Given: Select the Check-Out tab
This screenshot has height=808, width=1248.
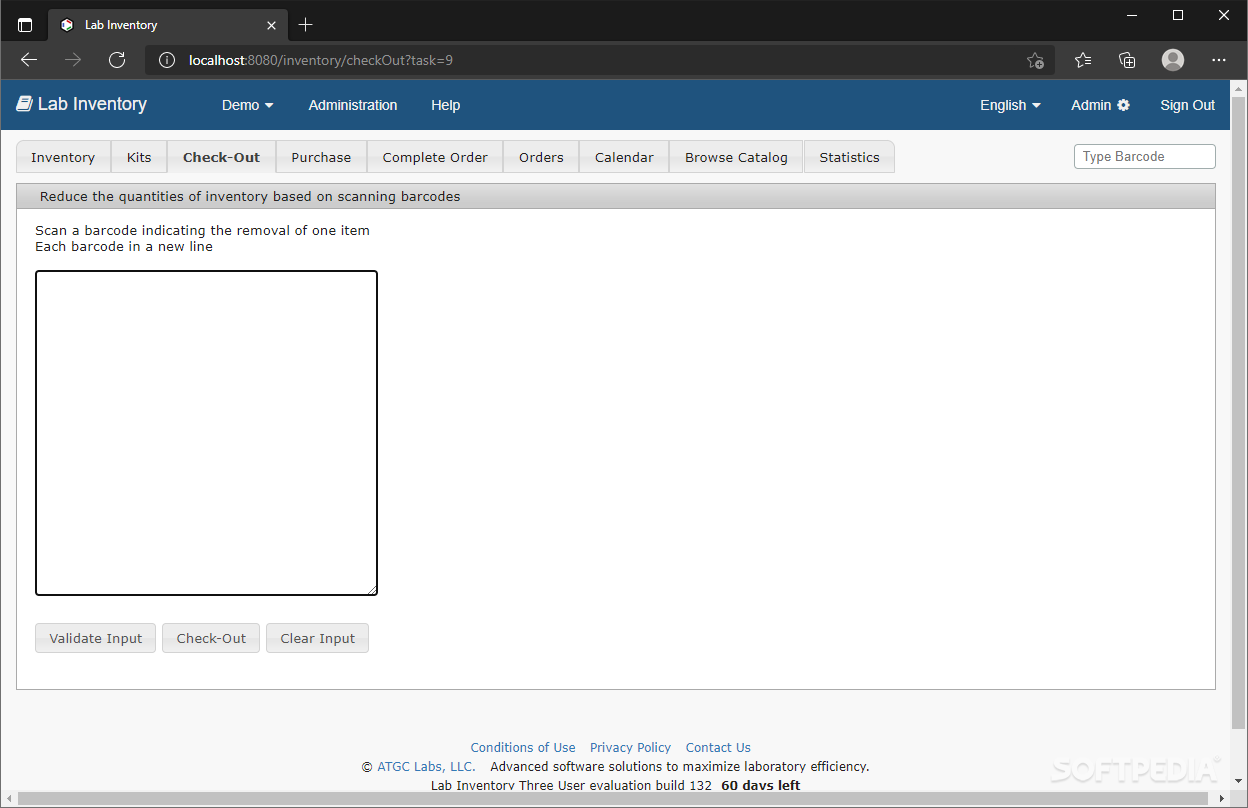Looking at the screenshot, I should (221, 157).
